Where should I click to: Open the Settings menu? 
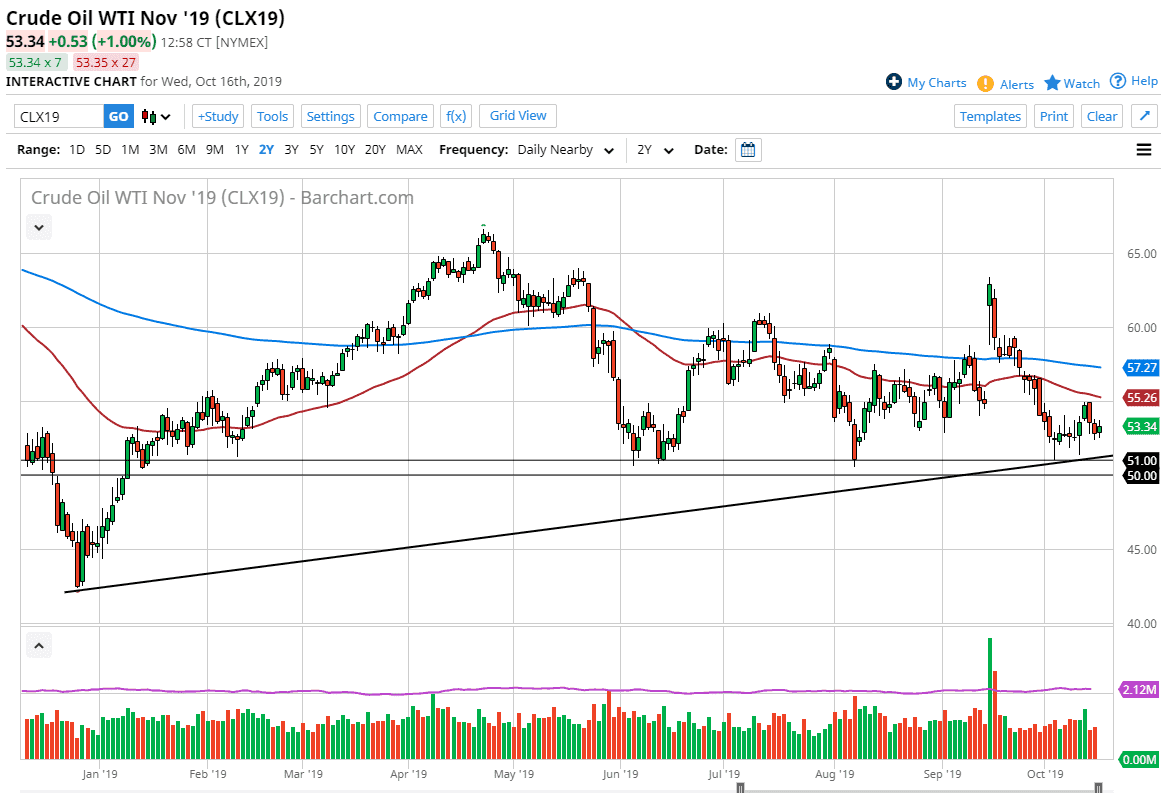(330, 116)
